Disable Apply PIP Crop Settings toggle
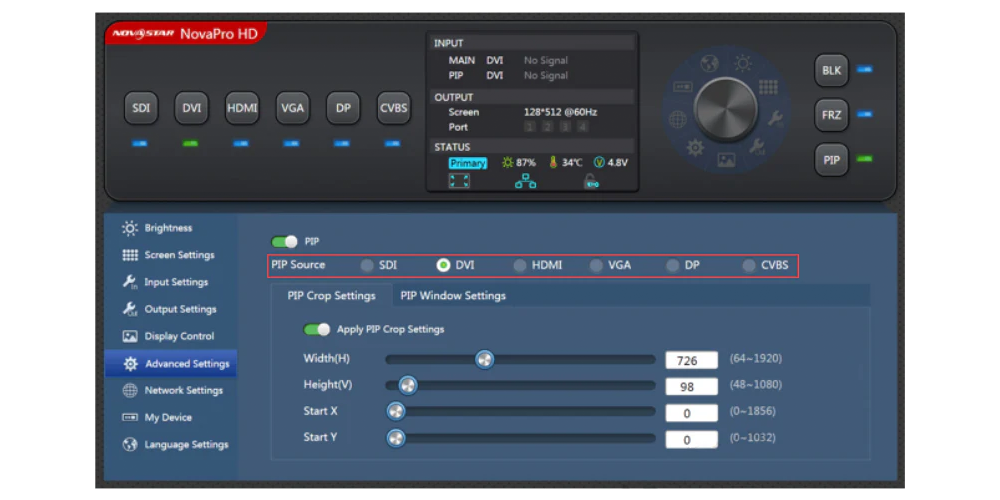The height and width of the screenshot is (500, 1000). click(x=316, y=329)
